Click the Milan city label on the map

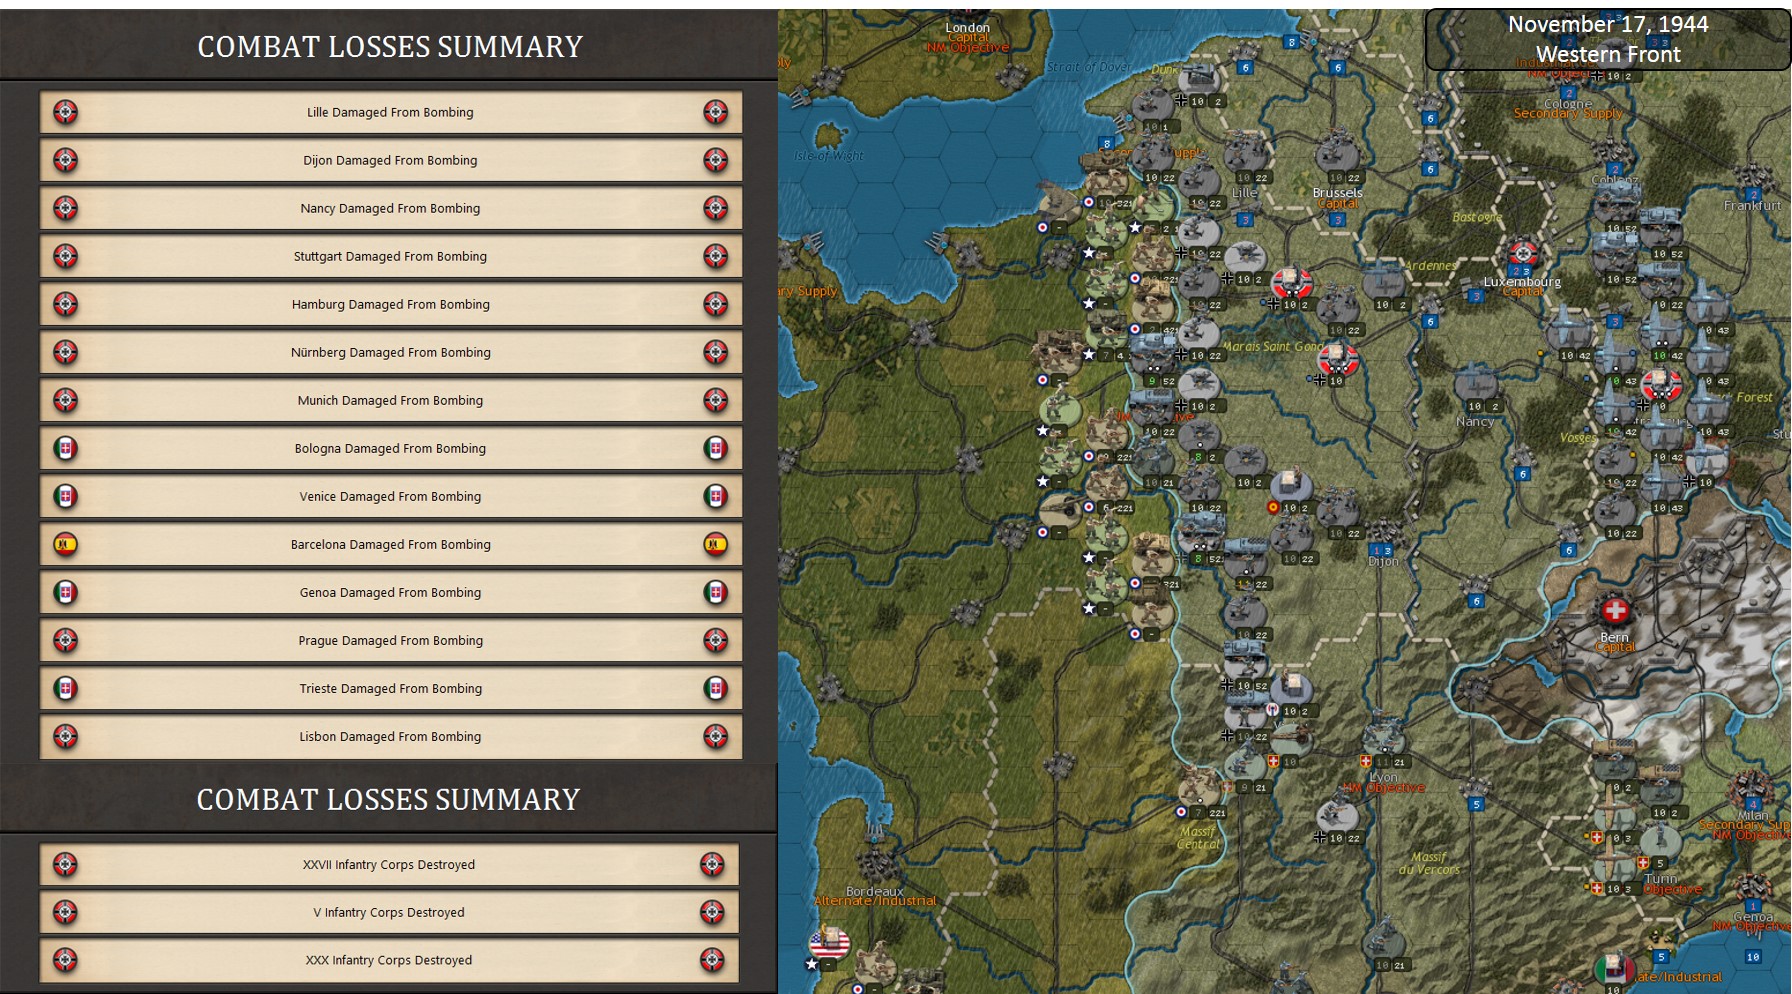point(1754,814)
